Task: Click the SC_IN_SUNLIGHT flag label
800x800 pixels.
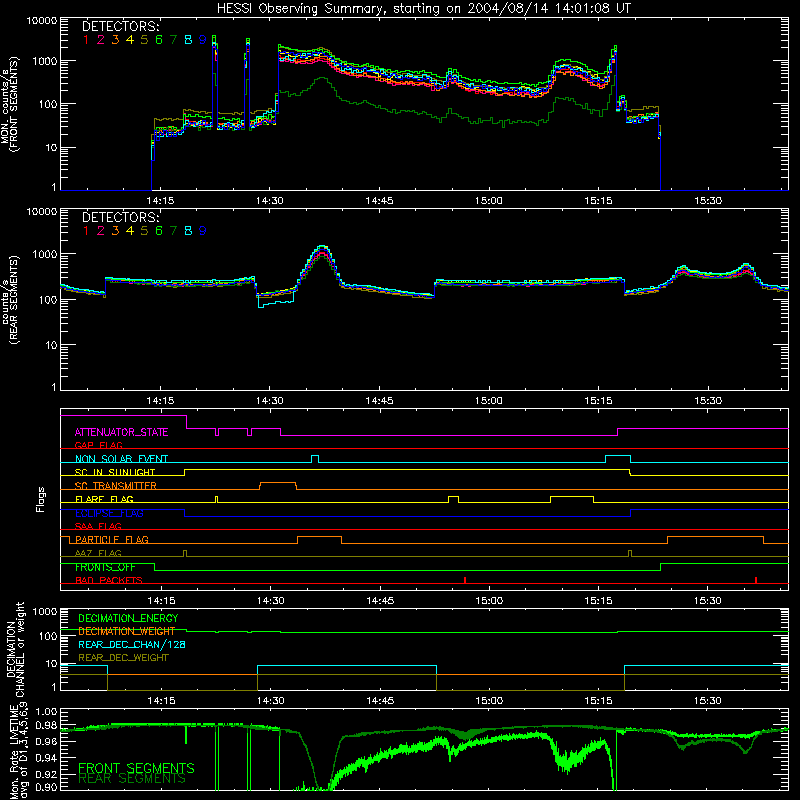Action: point(115,472)
